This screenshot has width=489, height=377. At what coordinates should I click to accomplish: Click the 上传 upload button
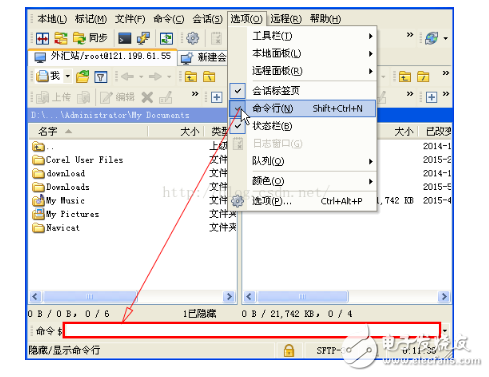(54, 97)
